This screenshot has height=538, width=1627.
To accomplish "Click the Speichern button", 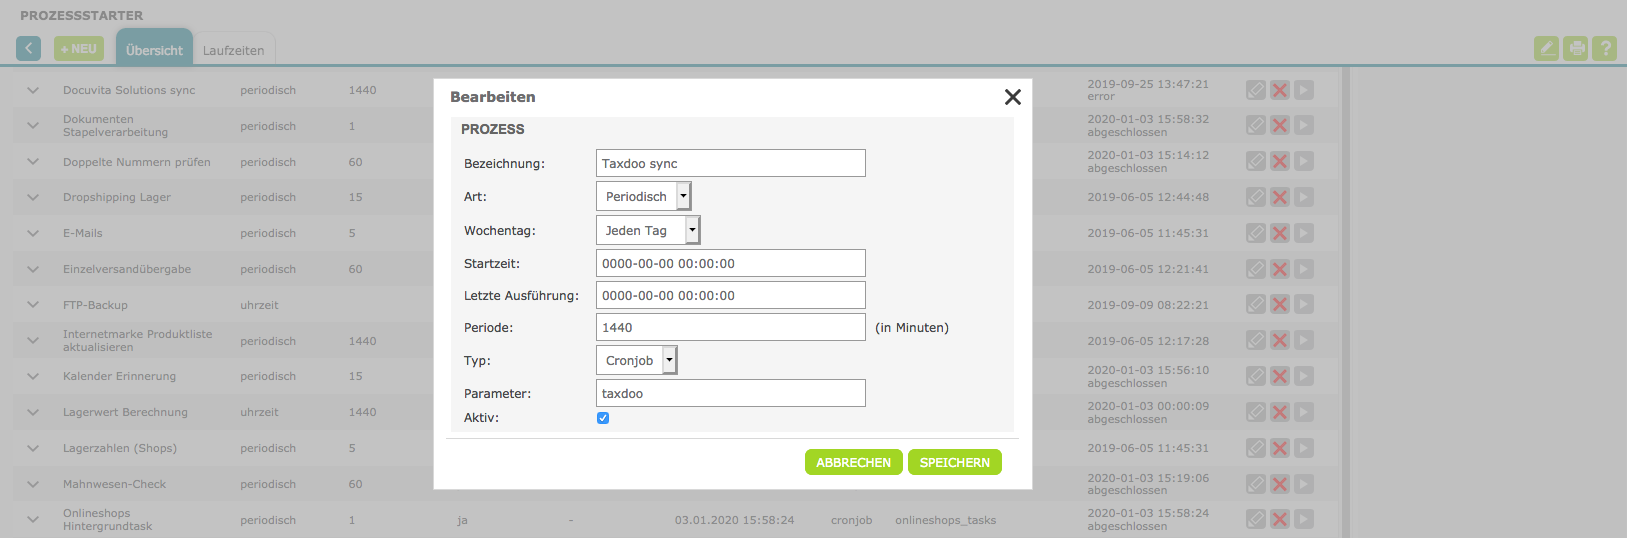I will (x=954, y=462).
